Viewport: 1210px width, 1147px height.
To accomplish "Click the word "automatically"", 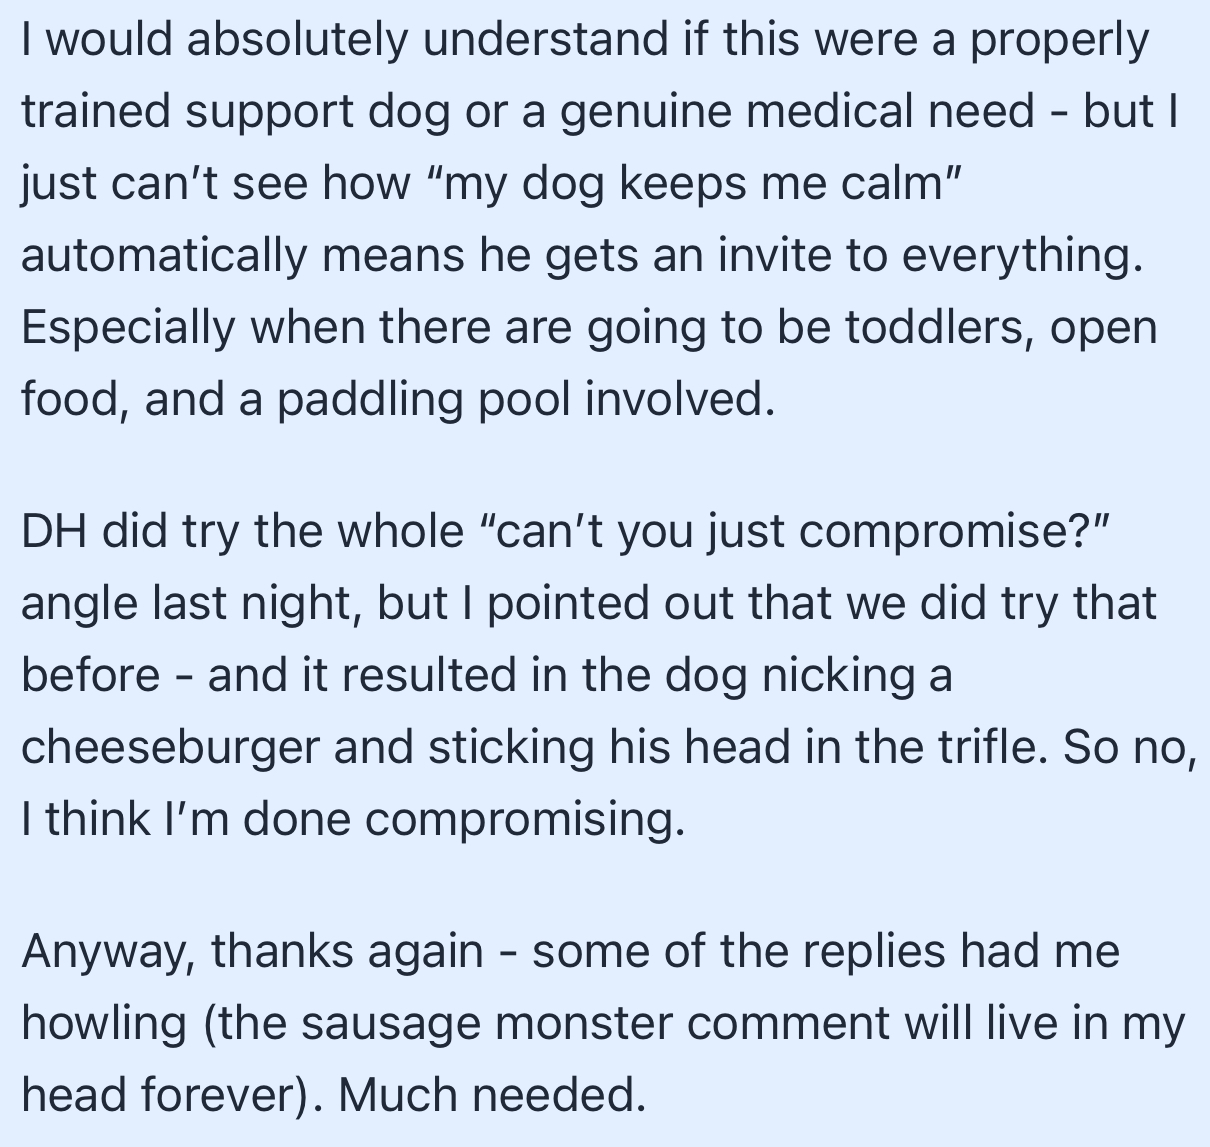I will coord(164,256).
